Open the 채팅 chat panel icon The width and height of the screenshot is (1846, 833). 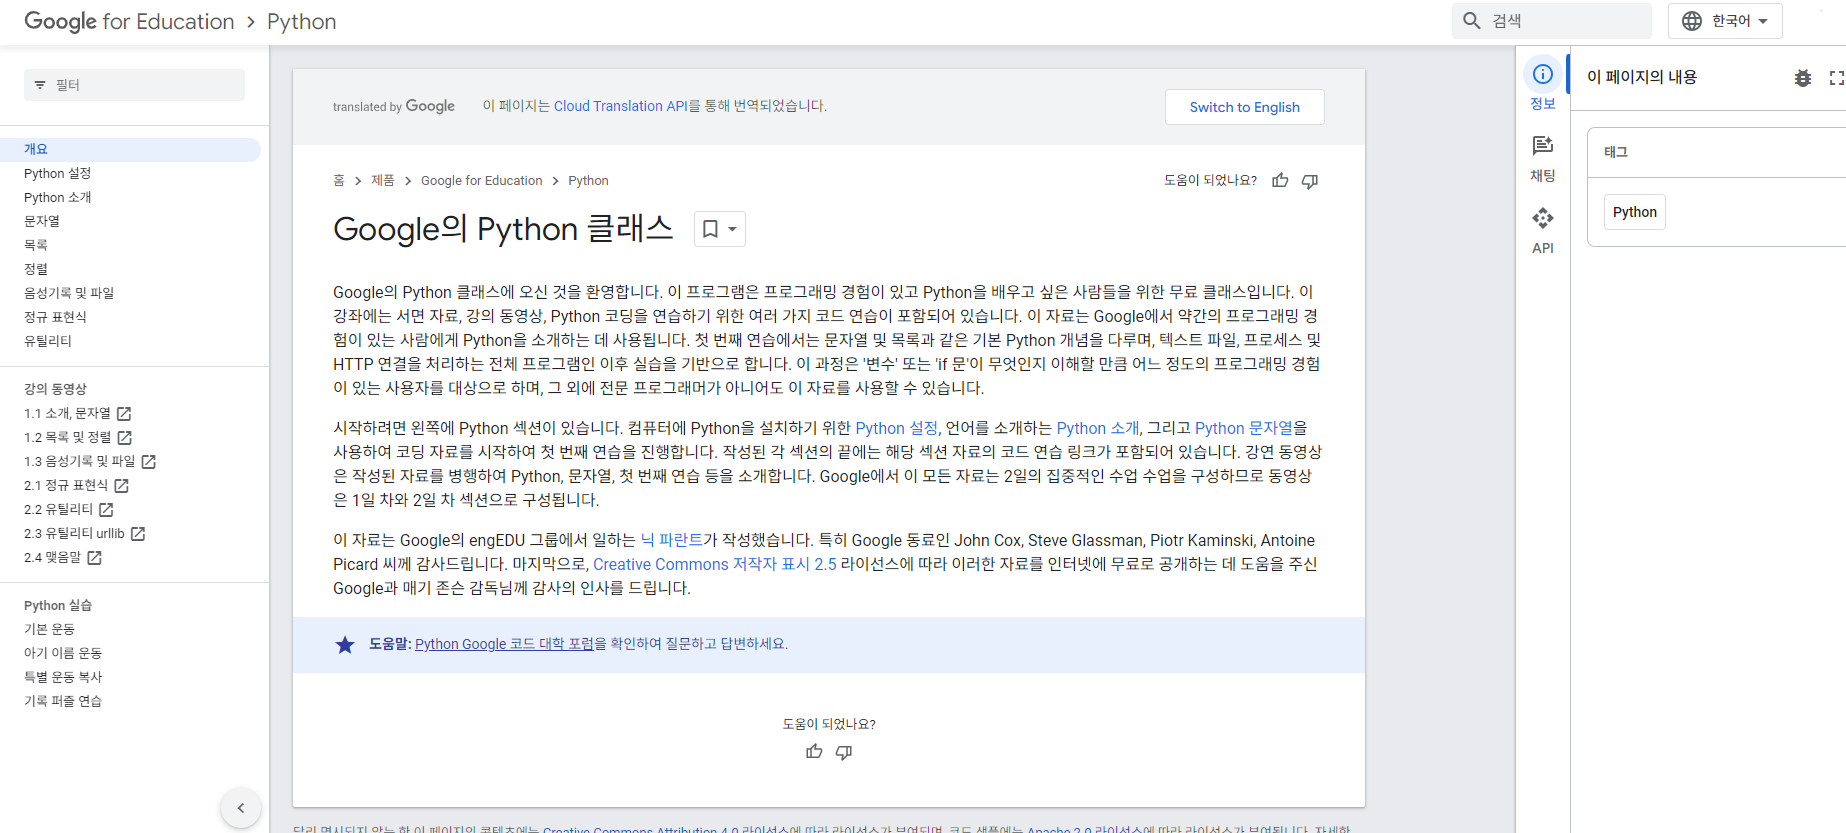click(x=1543, y=146)
